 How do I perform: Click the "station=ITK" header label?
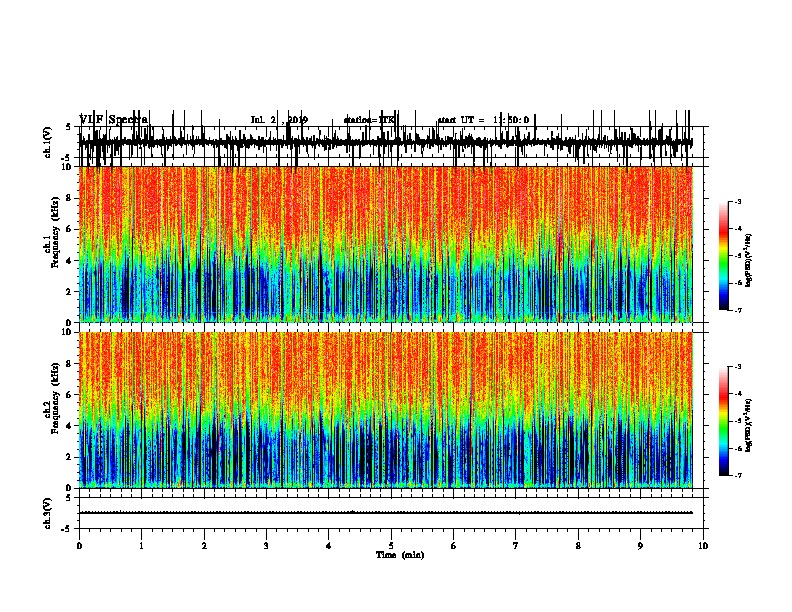(369, 120)
